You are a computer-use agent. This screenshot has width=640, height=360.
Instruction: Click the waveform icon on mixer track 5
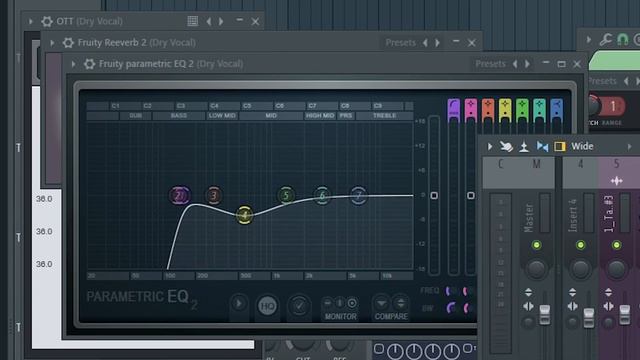616,180
